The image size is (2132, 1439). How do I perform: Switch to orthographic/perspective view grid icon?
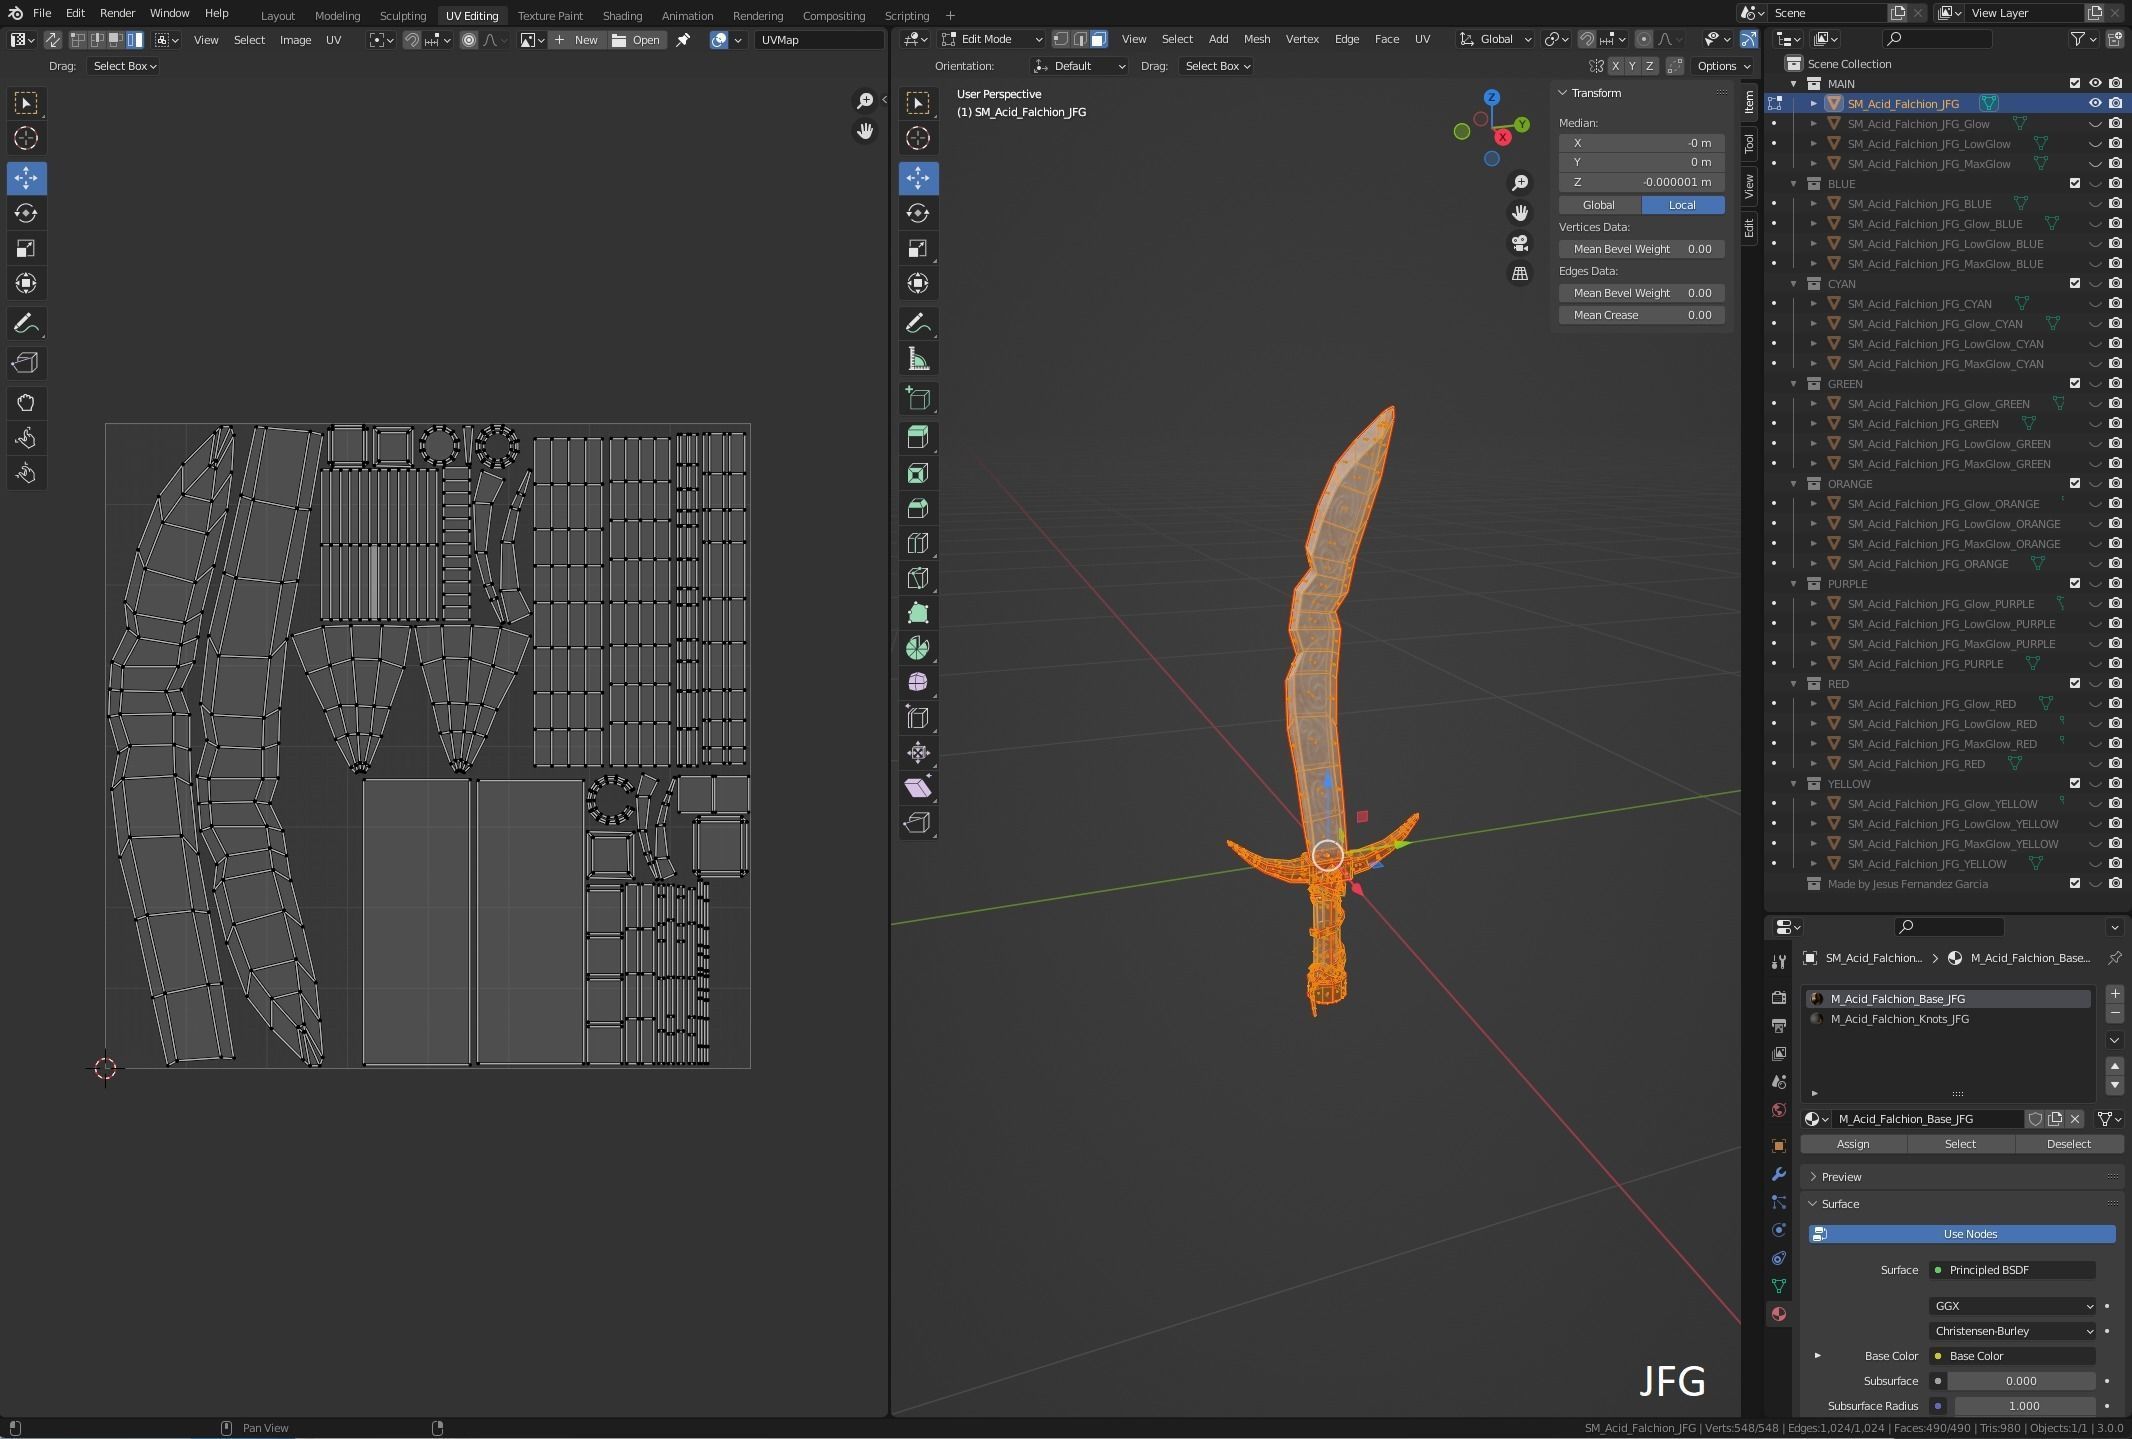[1520, 273]
